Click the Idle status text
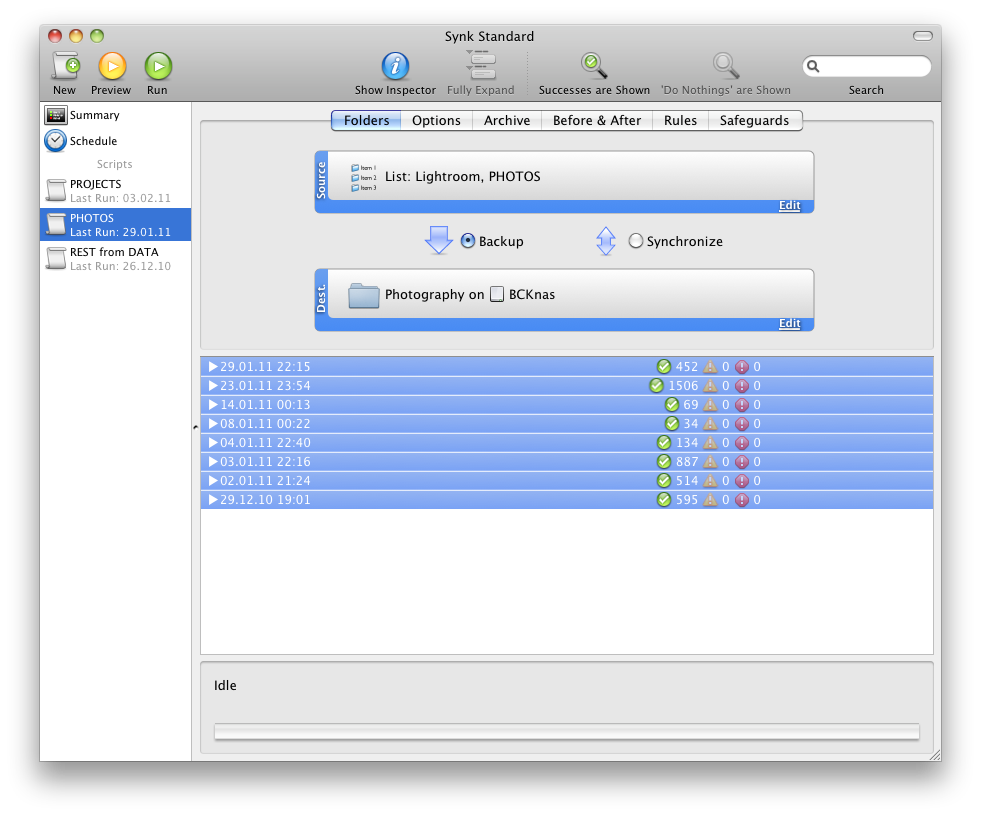981x816 pixels. pos(225,685)
